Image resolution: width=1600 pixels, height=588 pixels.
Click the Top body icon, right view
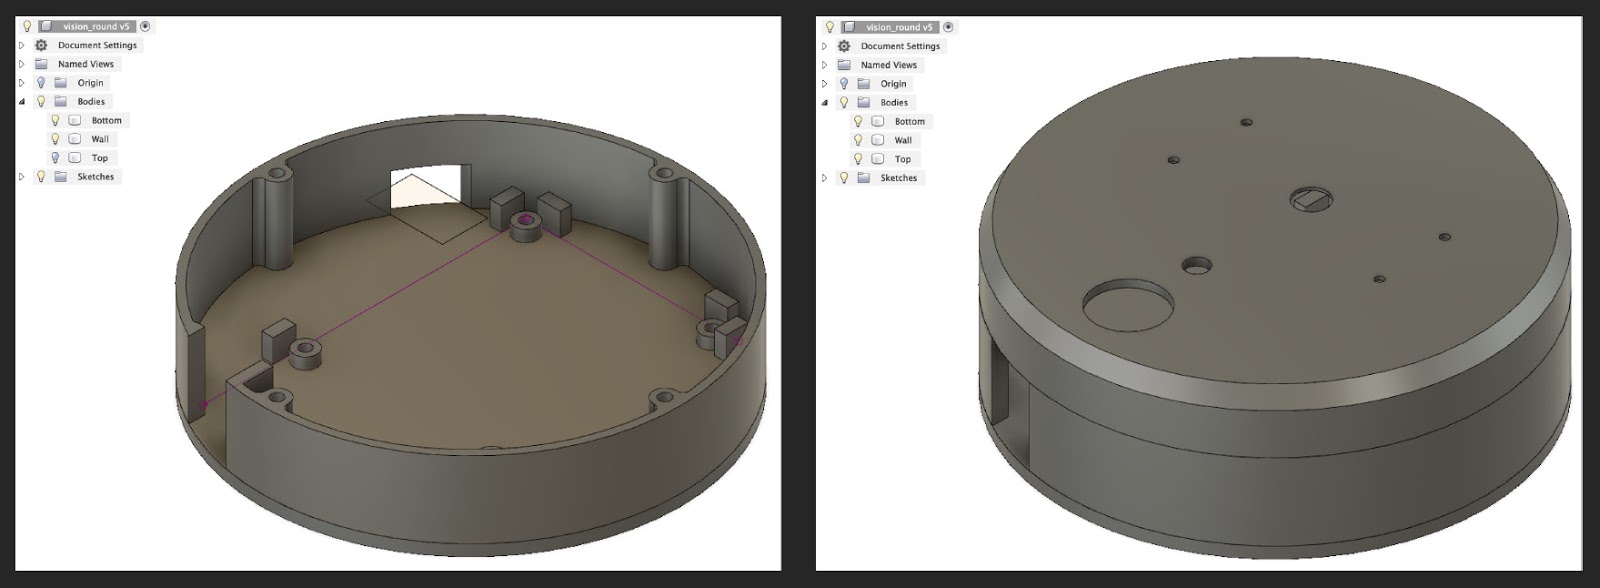click(x=877, y=159)
